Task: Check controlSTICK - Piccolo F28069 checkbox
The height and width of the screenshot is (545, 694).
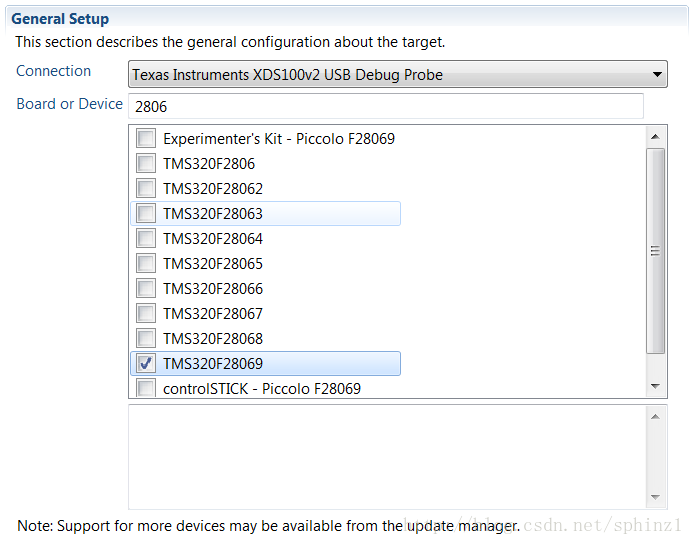Action: point(146,388)
